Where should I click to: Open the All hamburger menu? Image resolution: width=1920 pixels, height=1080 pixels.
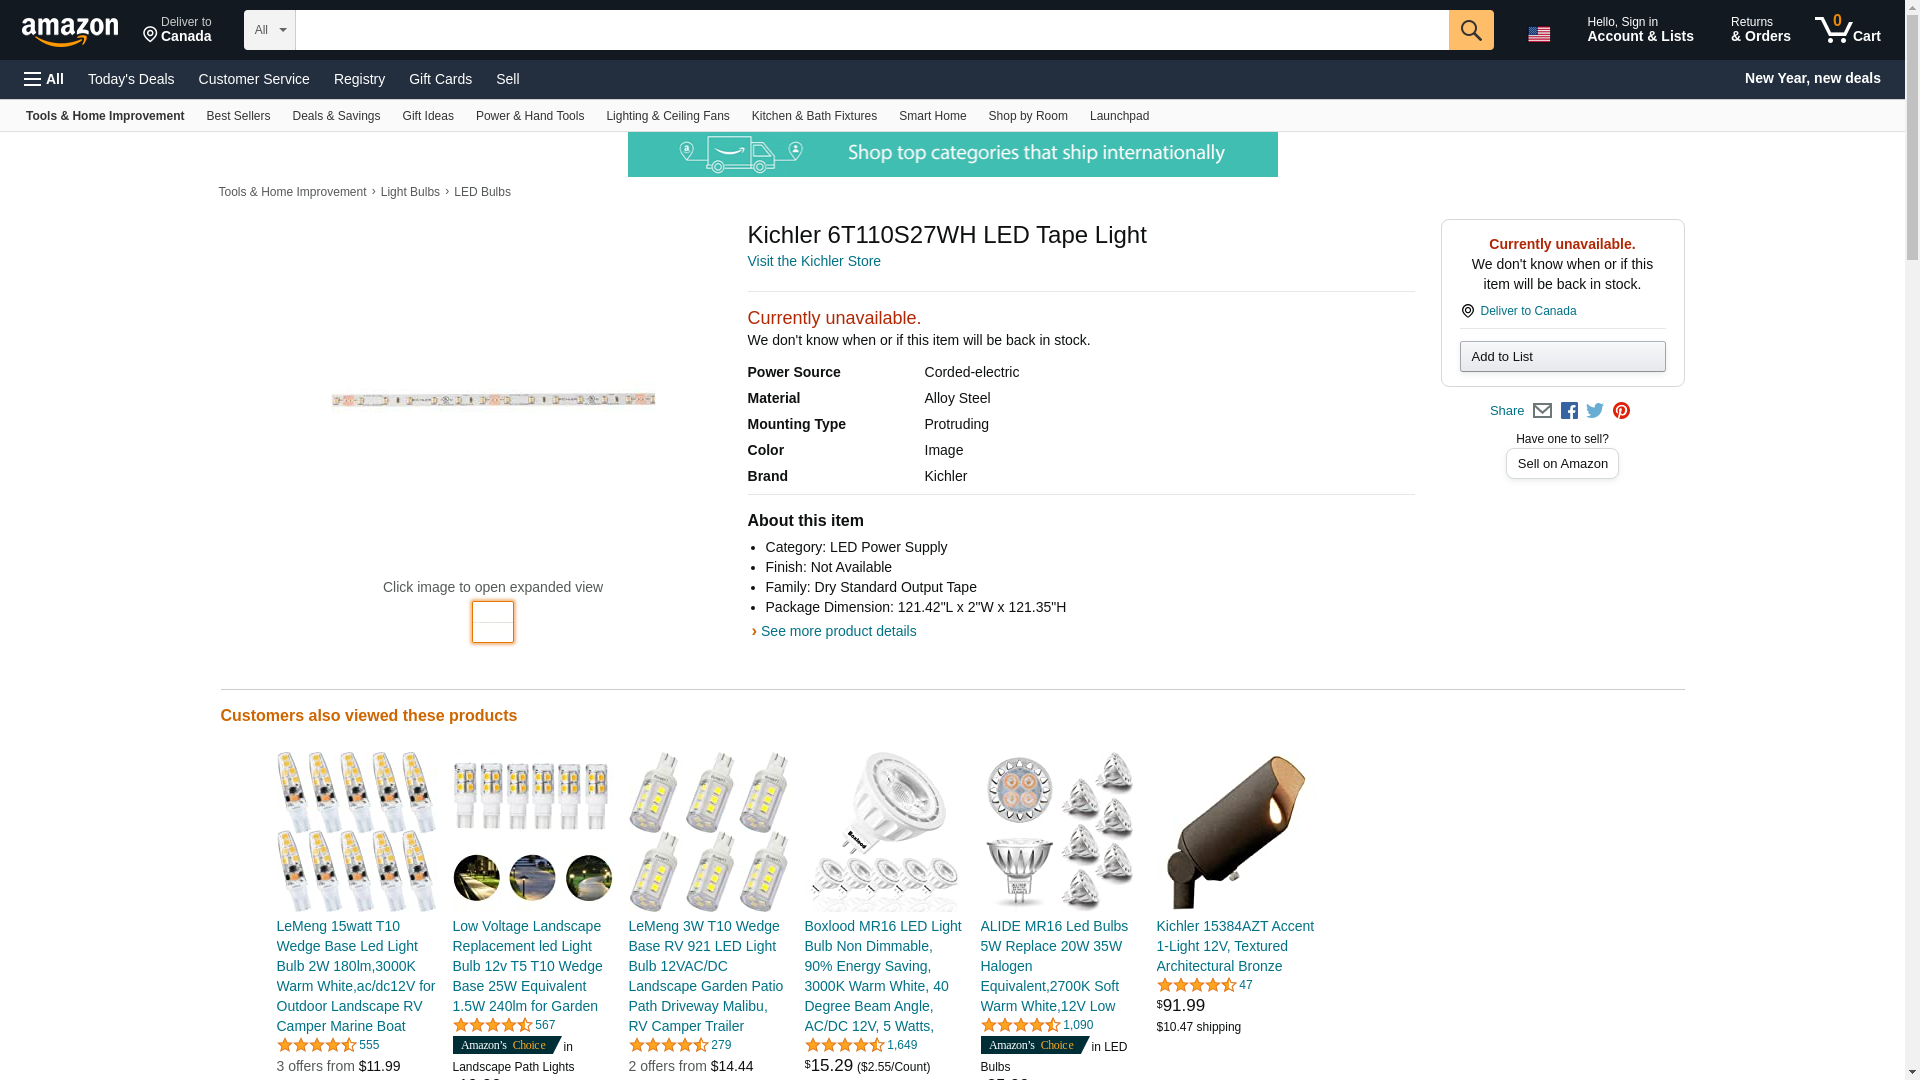pos(44,79)
